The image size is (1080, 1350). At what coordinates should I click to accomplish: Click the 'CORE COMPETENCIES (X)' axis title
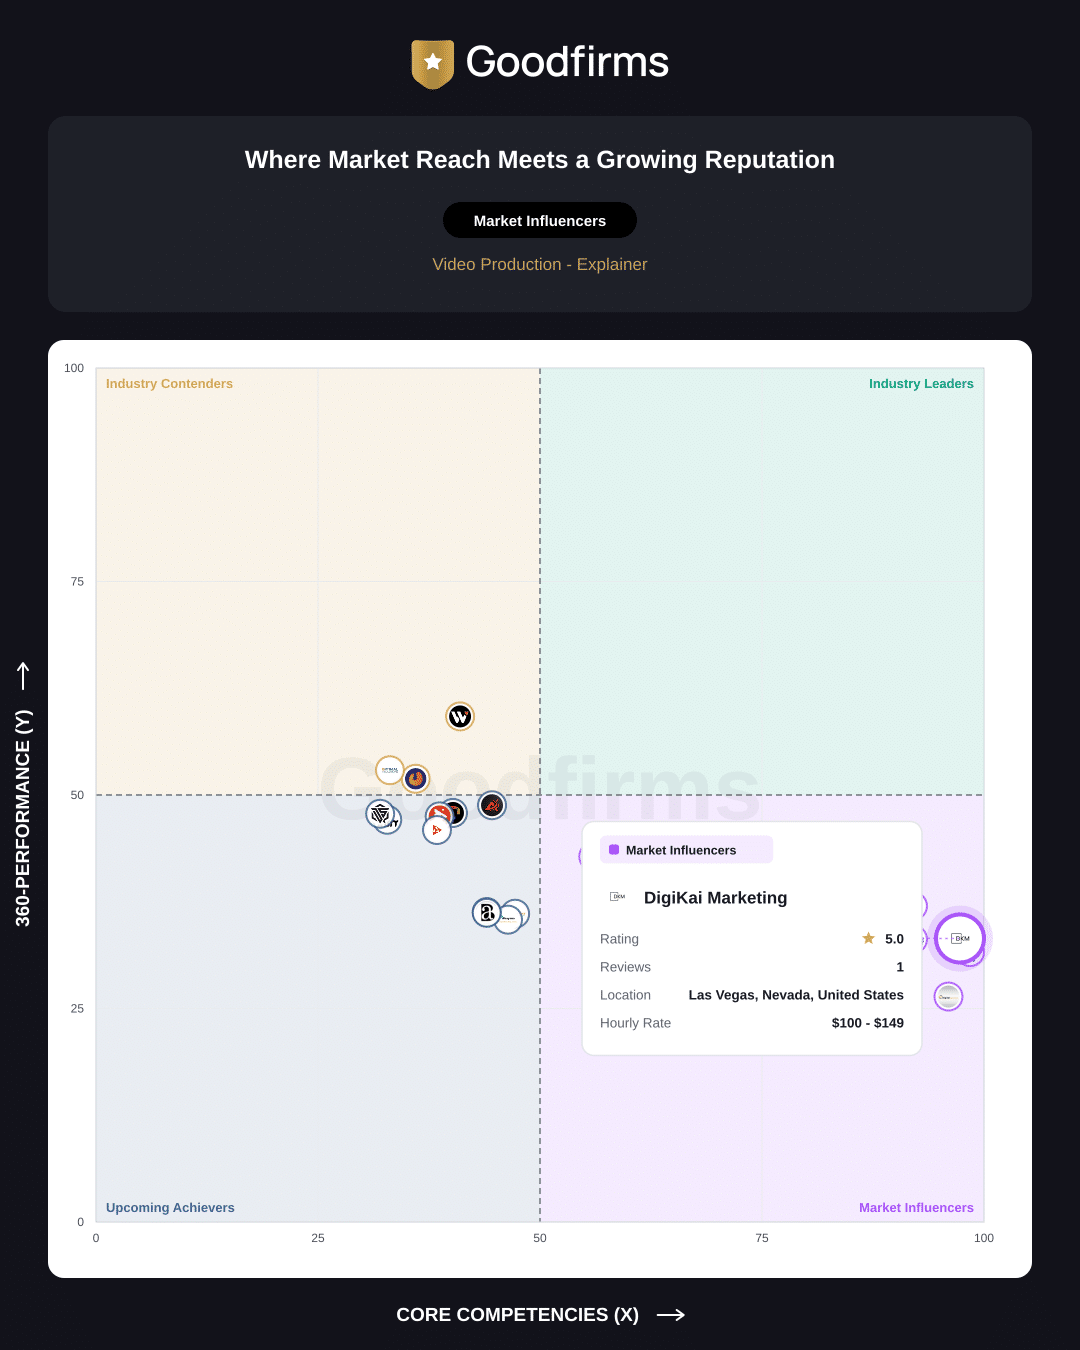pos(517,1315)
